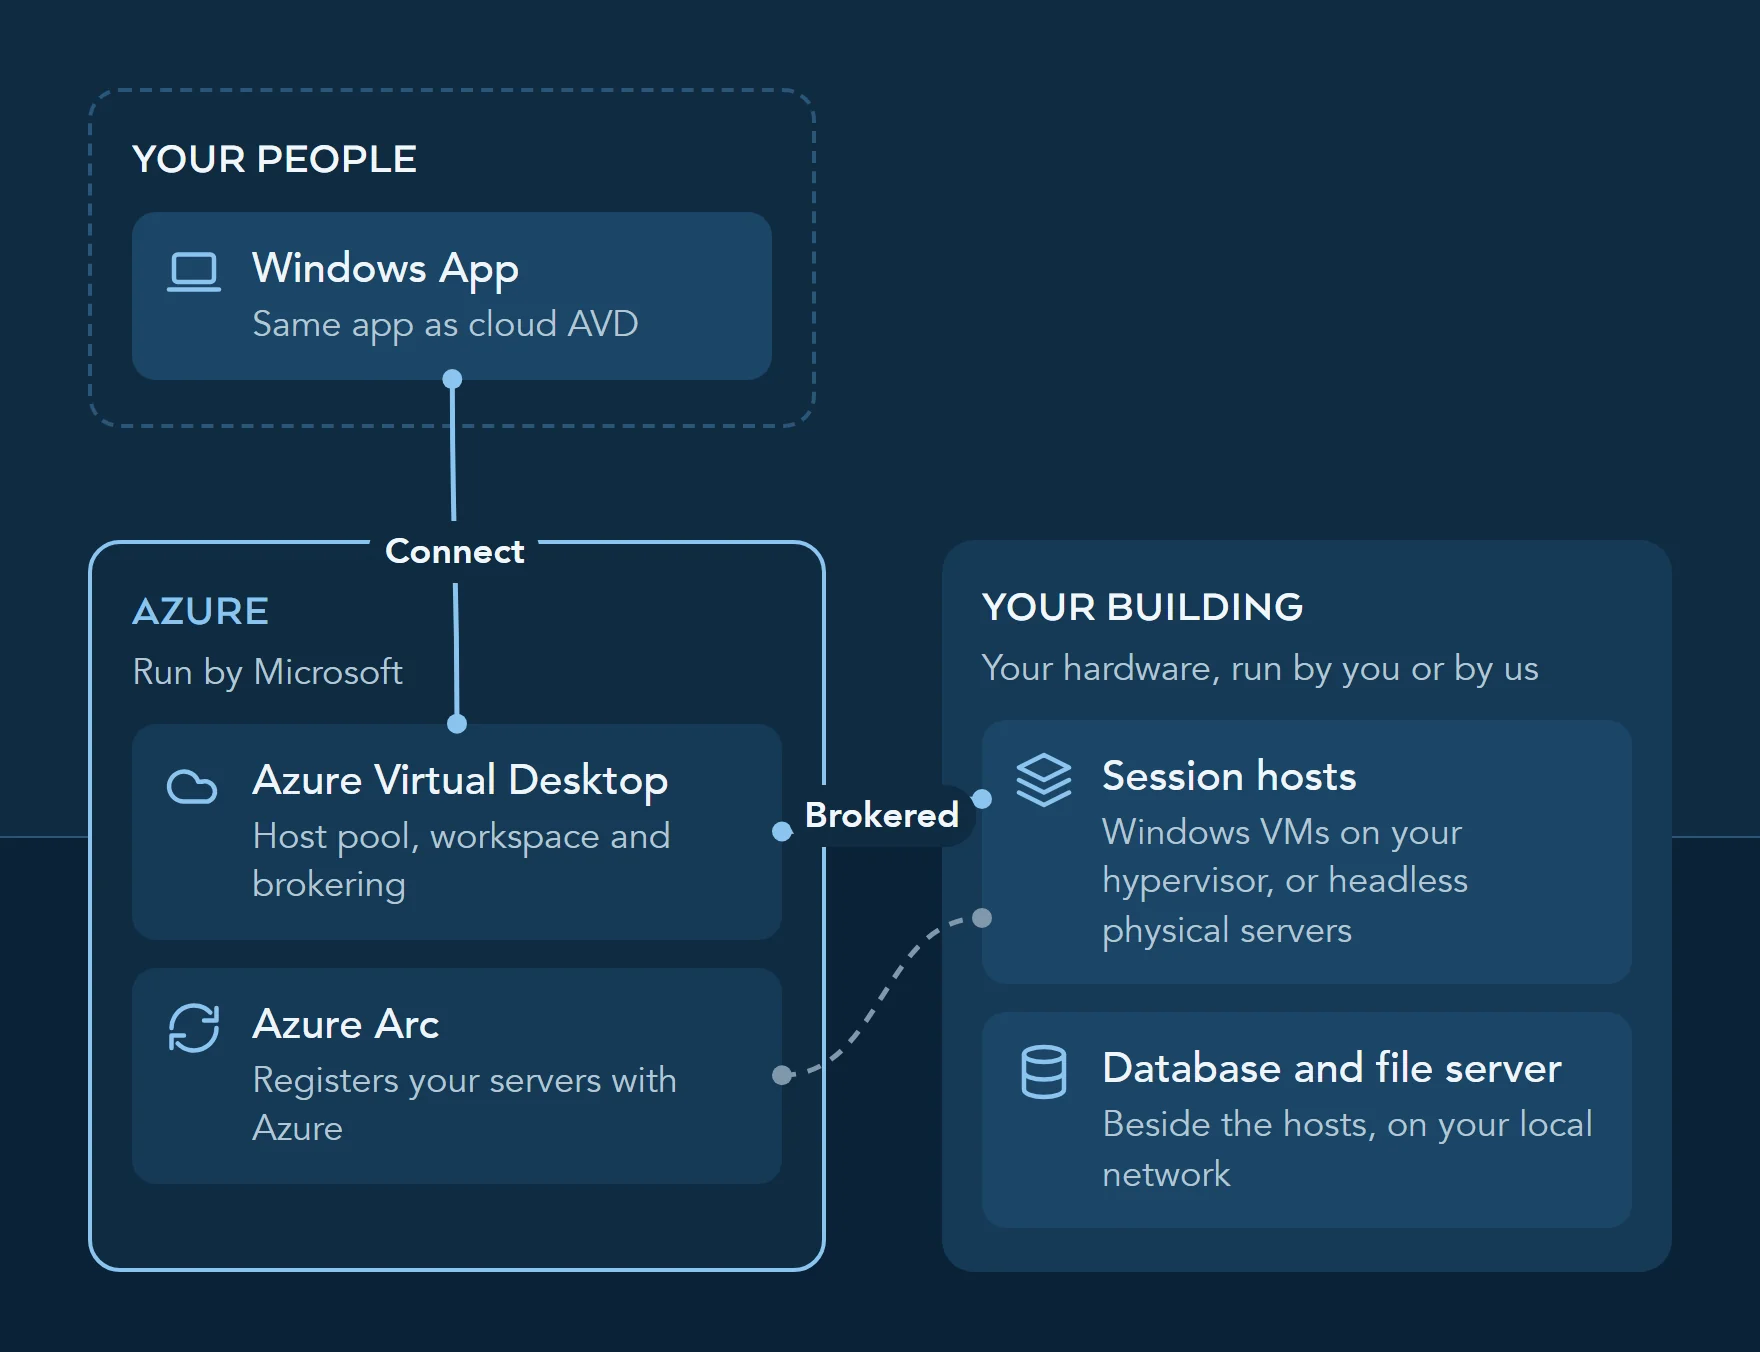Viewport: 1760px width, 1352px height.
Task: Click the Brokered connector label
Action: click(882, 815)
